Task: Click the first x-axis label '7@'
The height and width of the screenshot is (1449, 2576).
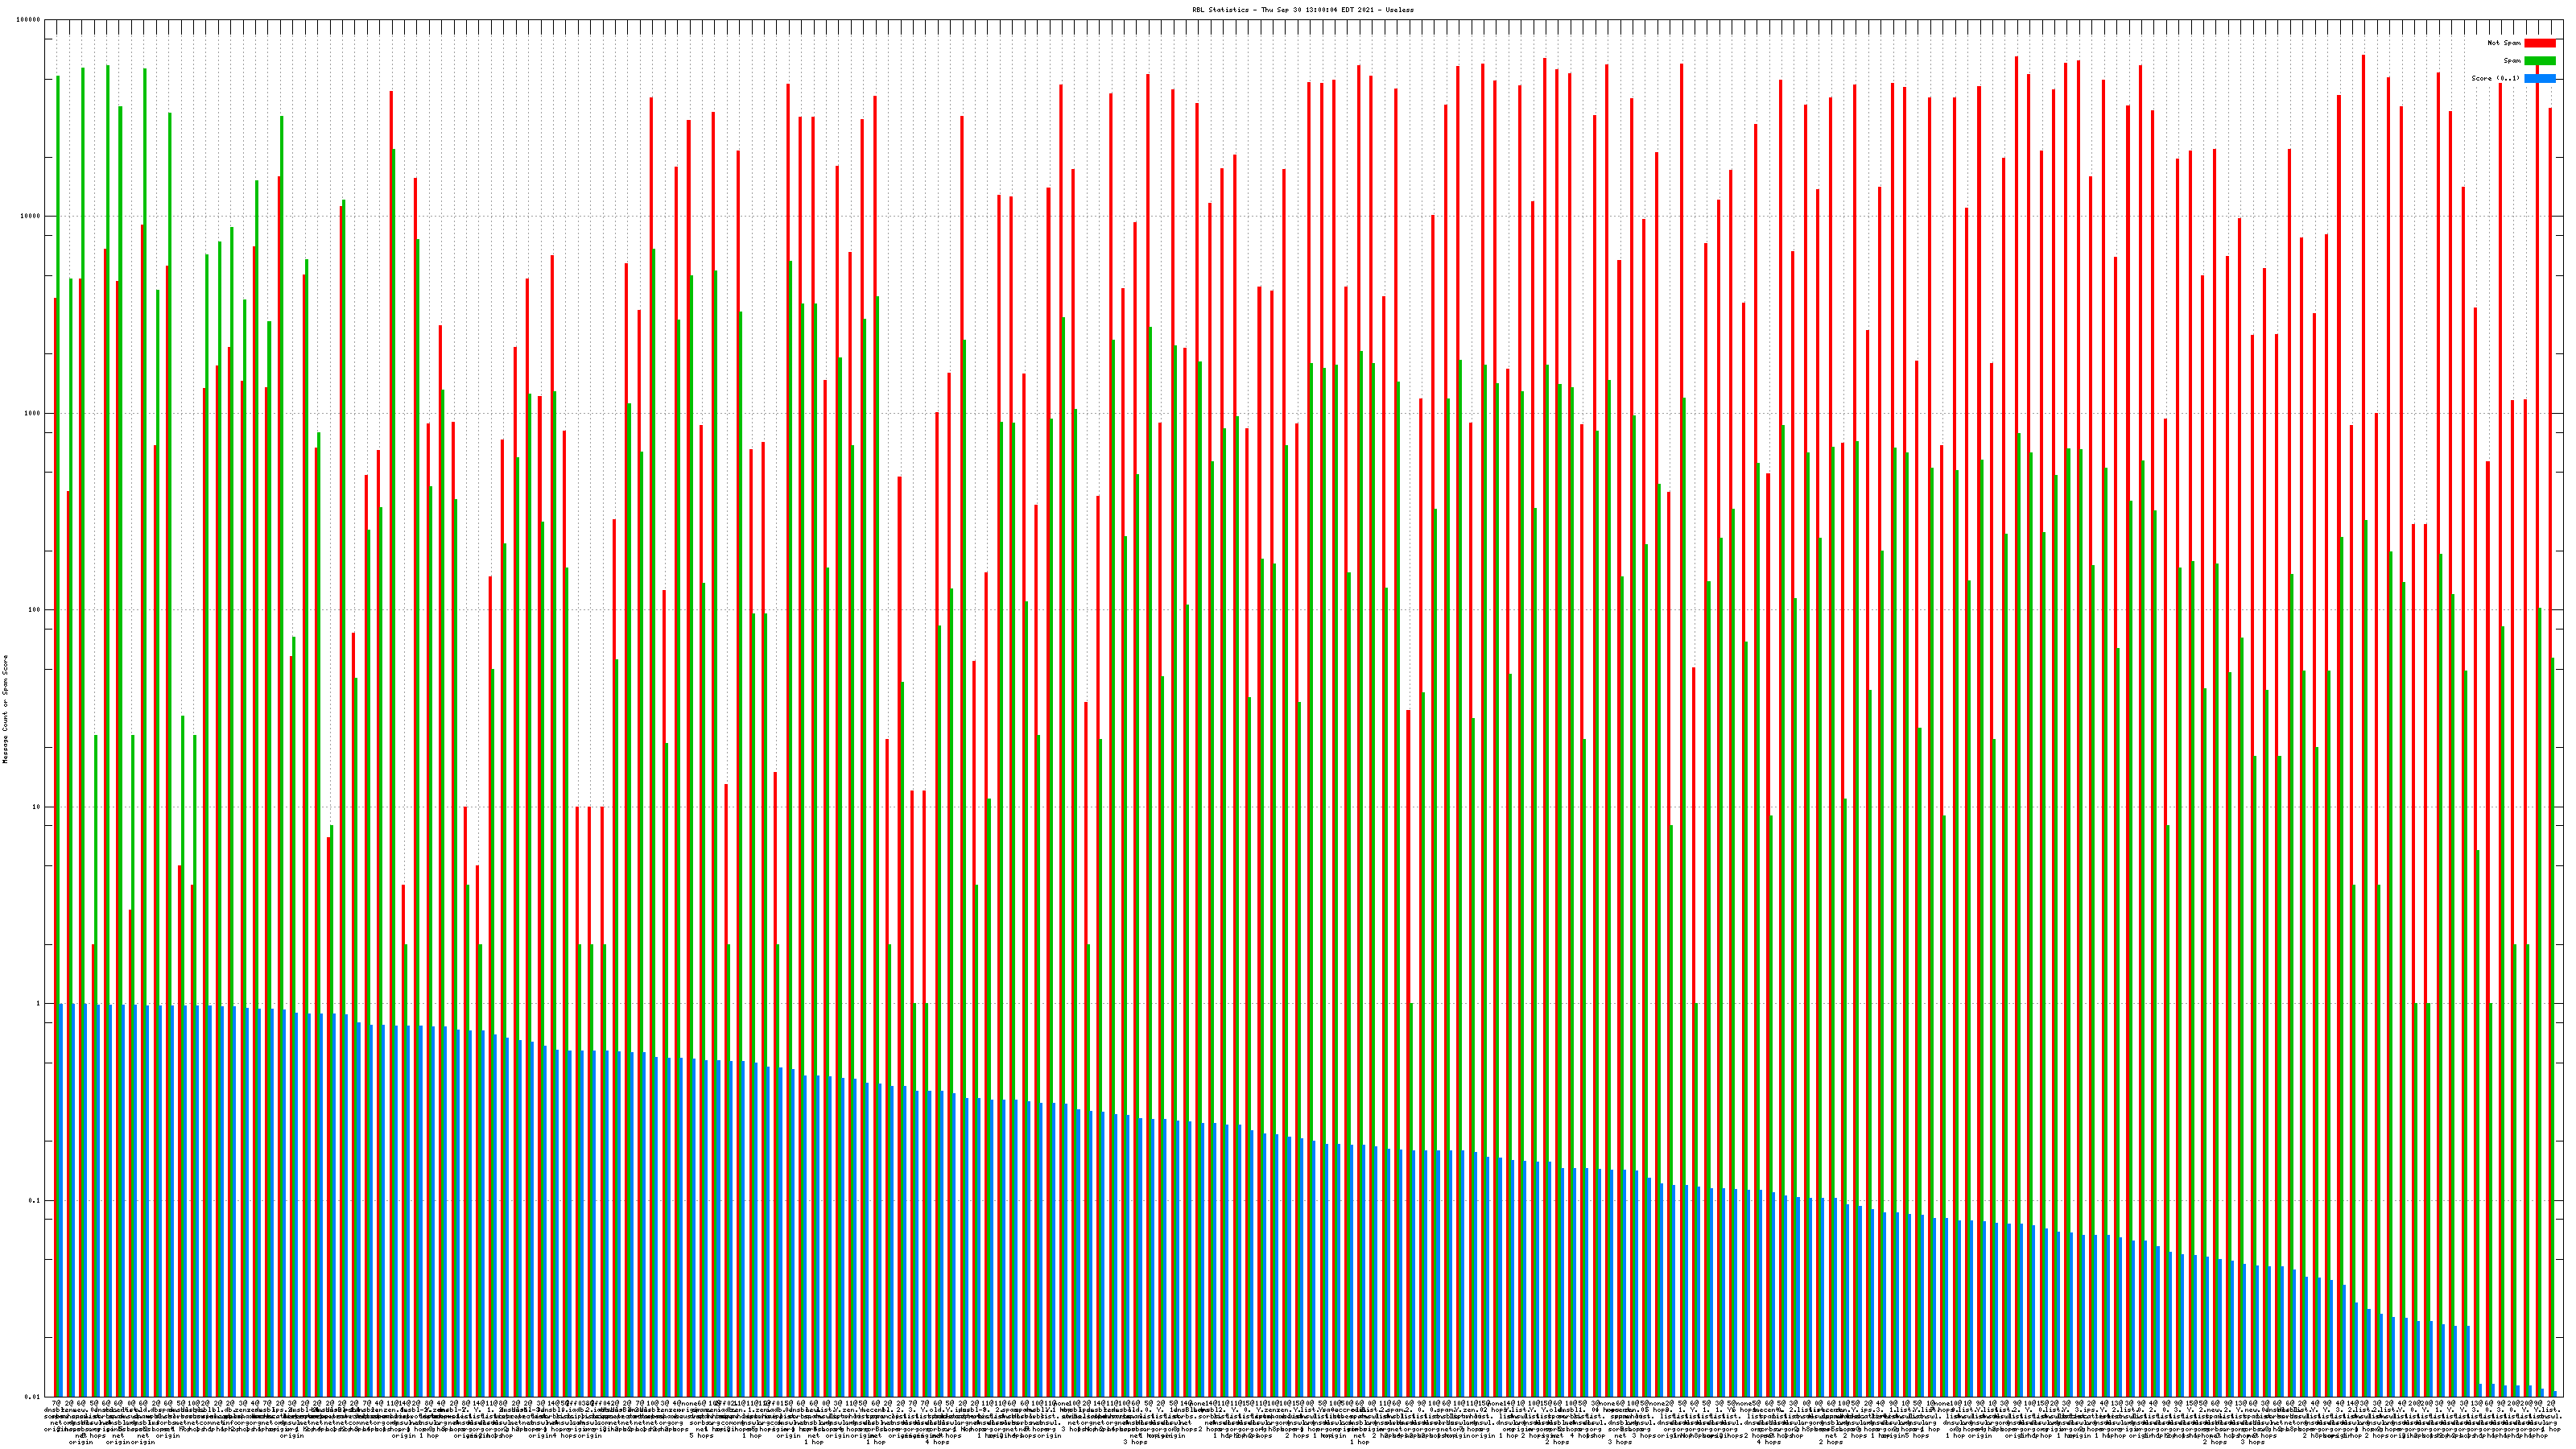Action: pyautogui.click(x=56, y=1404)
